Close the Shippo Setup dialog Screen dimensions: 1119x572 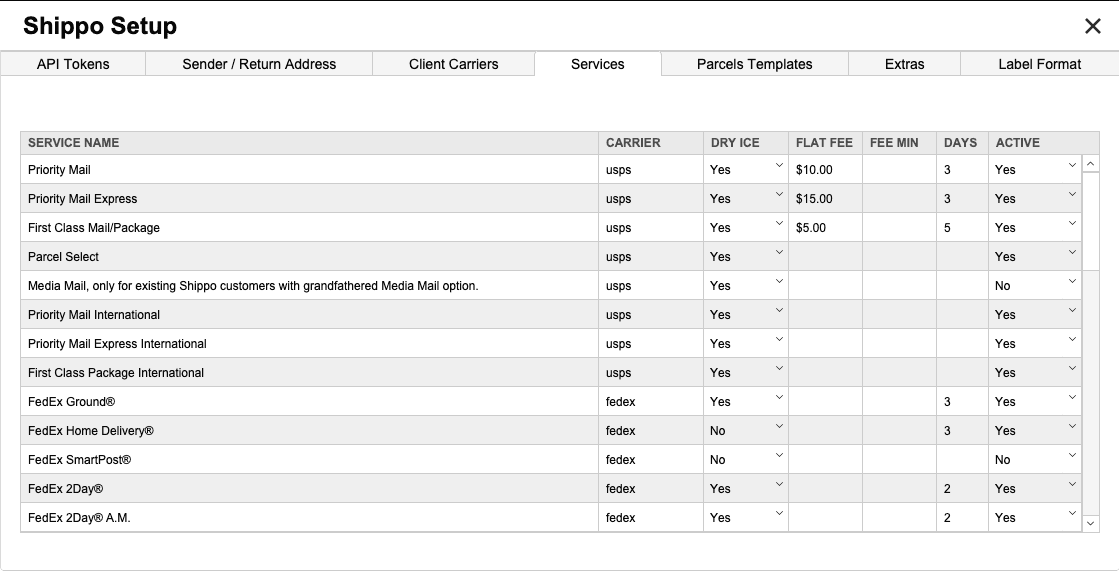(1092, 27)
